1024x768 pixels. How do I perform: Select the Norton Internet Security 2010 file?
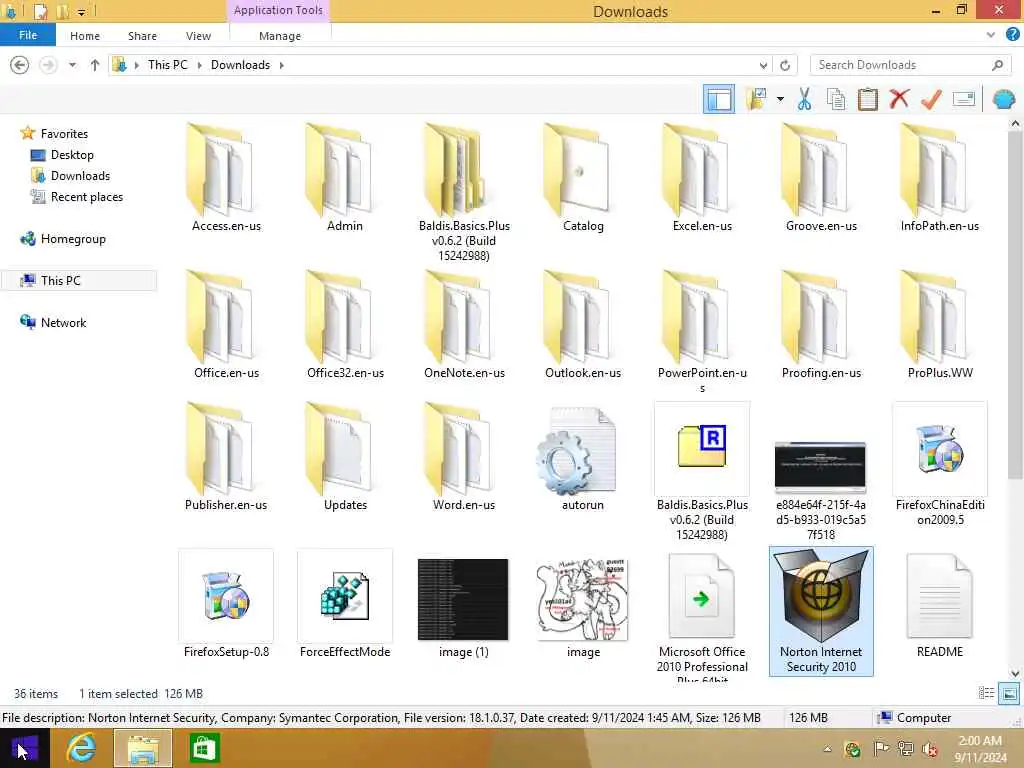click(821, 611)
